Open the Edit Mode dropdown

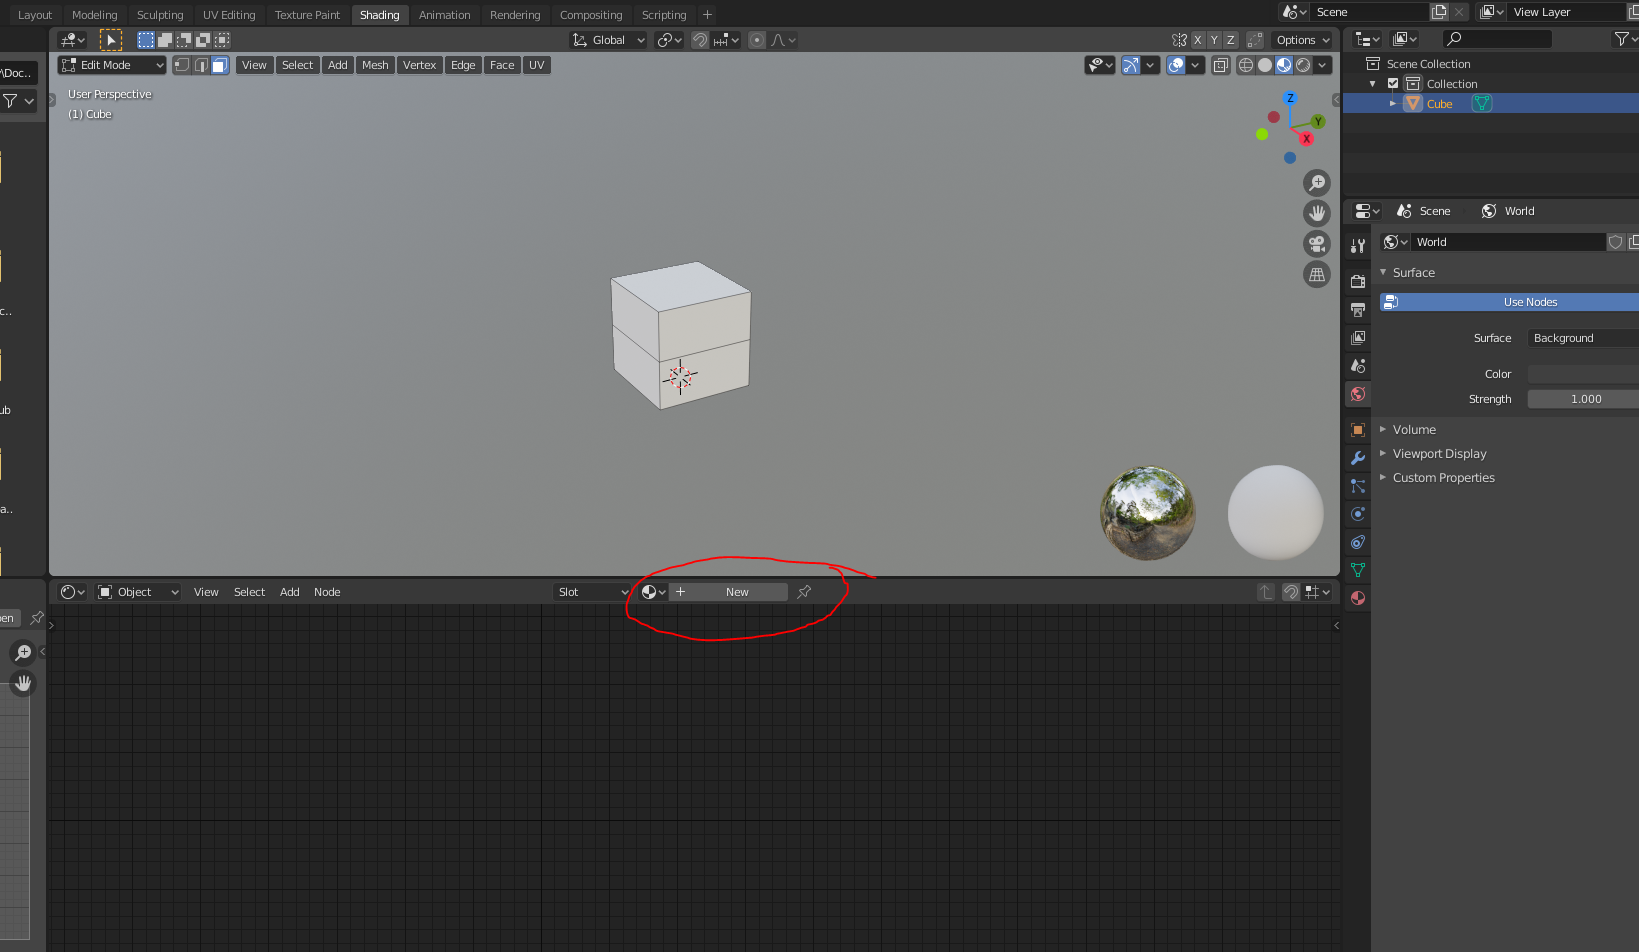coord(112,65)
